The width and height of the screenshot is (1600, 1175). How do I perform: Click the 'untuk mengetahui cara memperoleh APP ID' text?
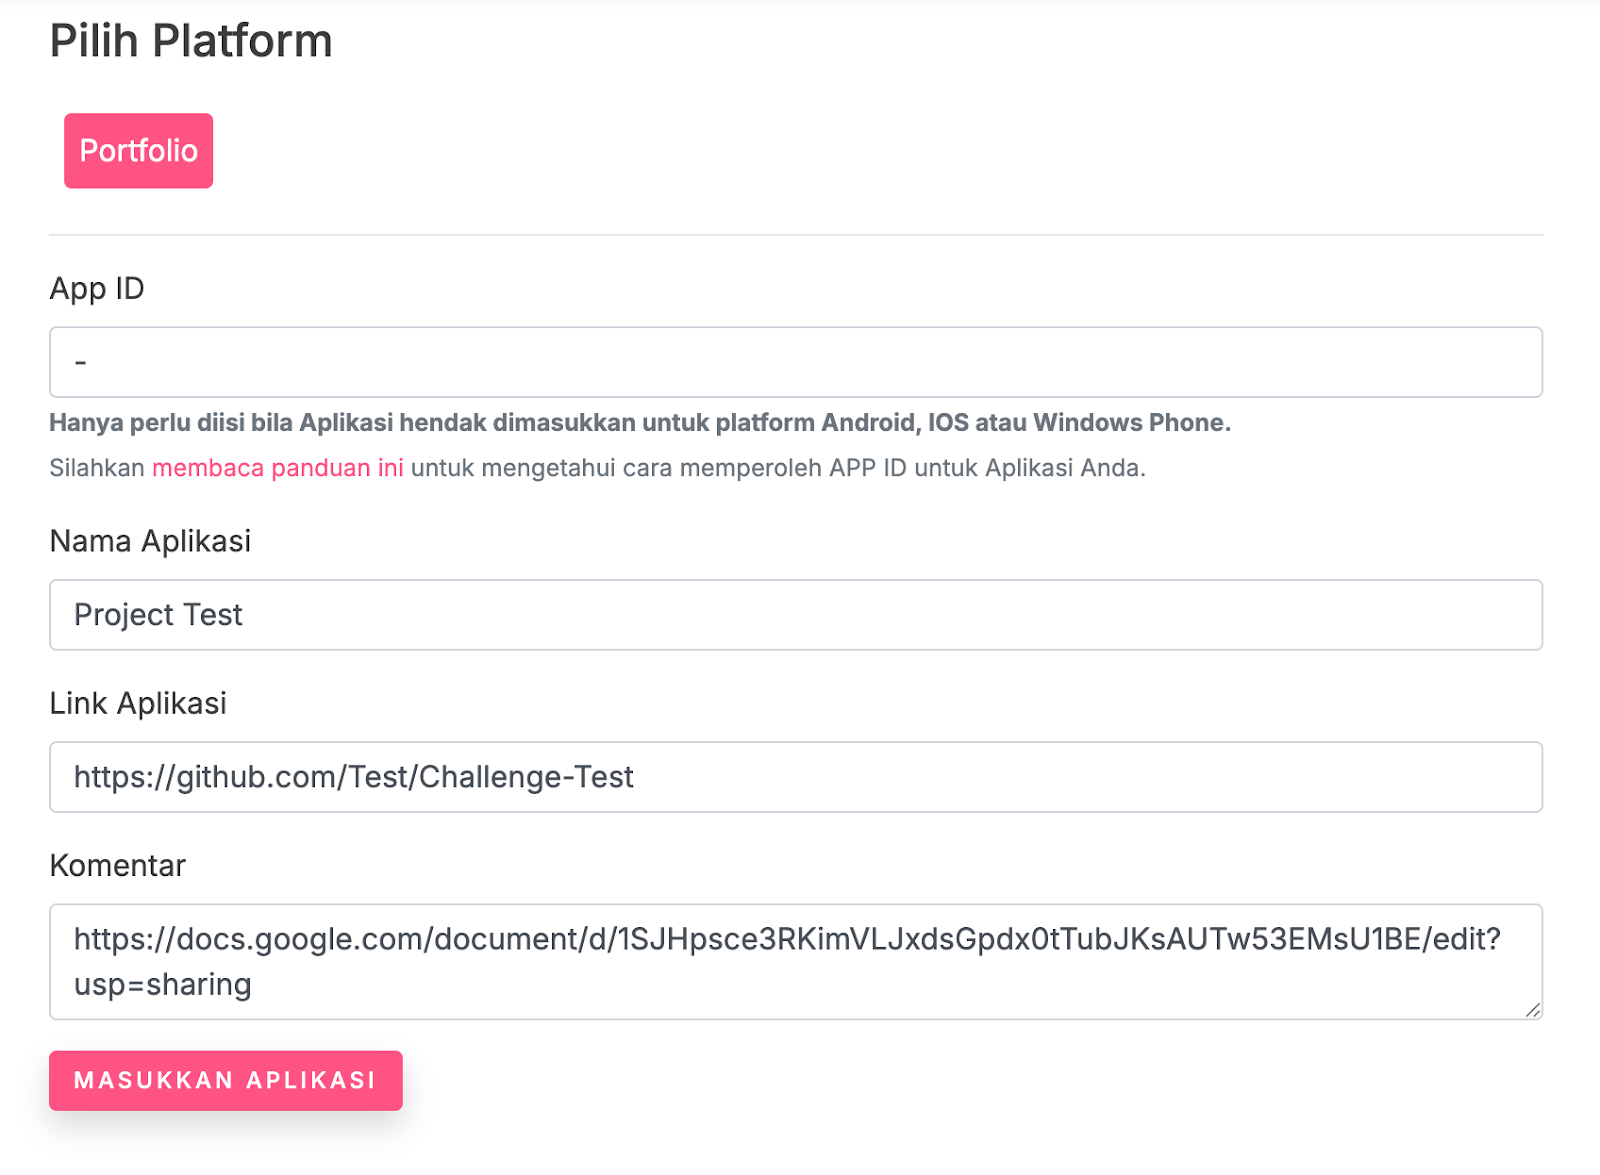(x=660, y=468)
